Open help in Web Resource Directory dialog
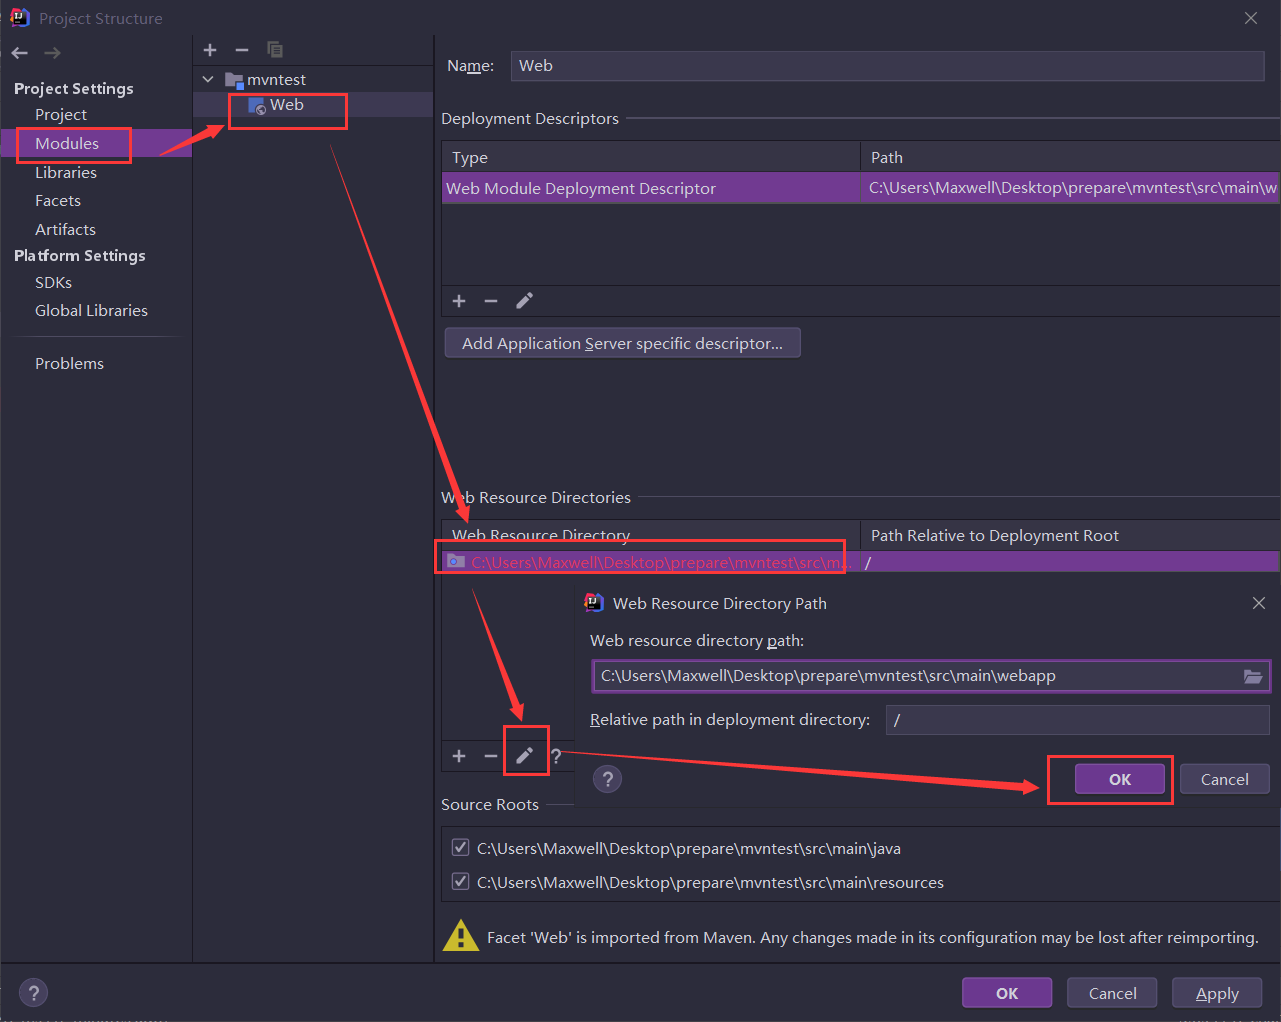The width and height of the screenshot is (1281, 1022). click(607, 780)
